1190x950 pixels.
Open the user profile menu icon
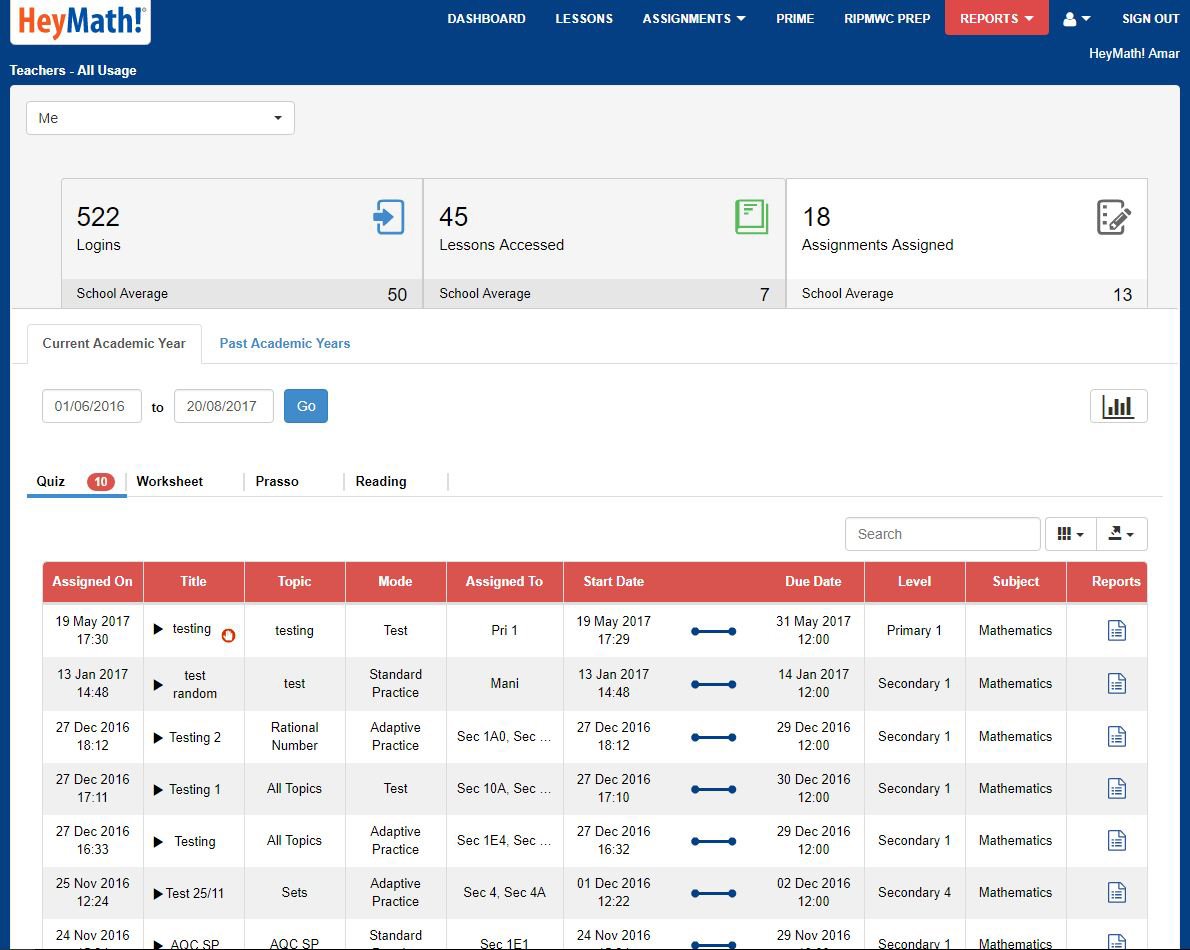1076,19
